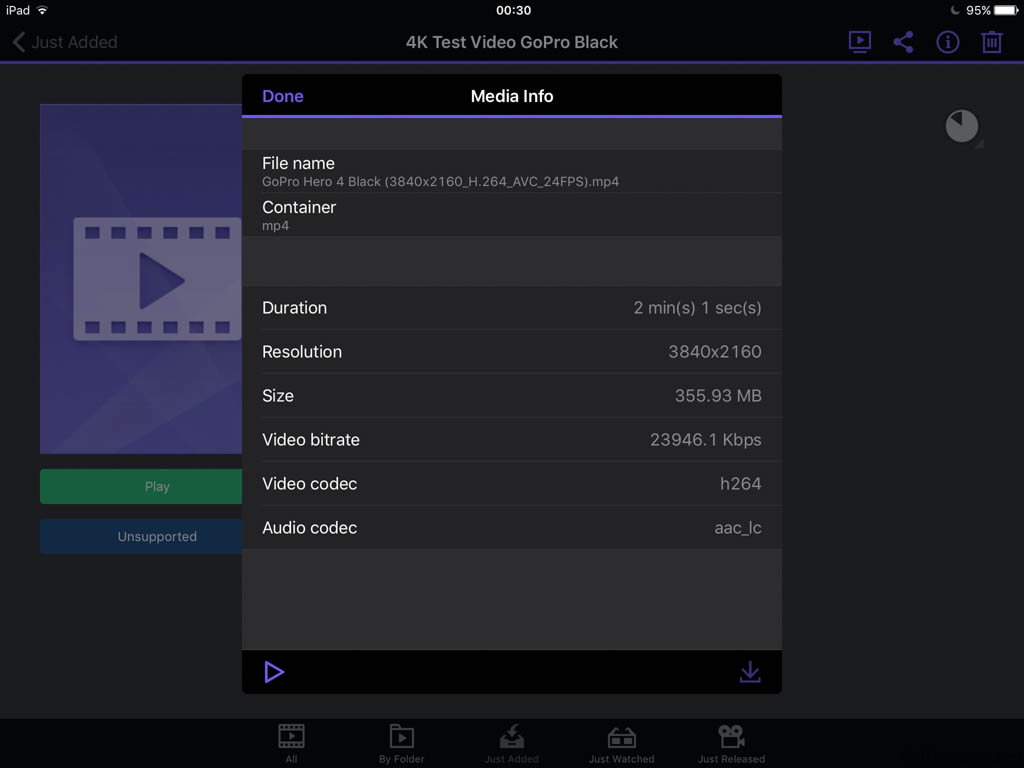Tap the Video bitrate value 23946.1 Kbps

pos(705,440)
